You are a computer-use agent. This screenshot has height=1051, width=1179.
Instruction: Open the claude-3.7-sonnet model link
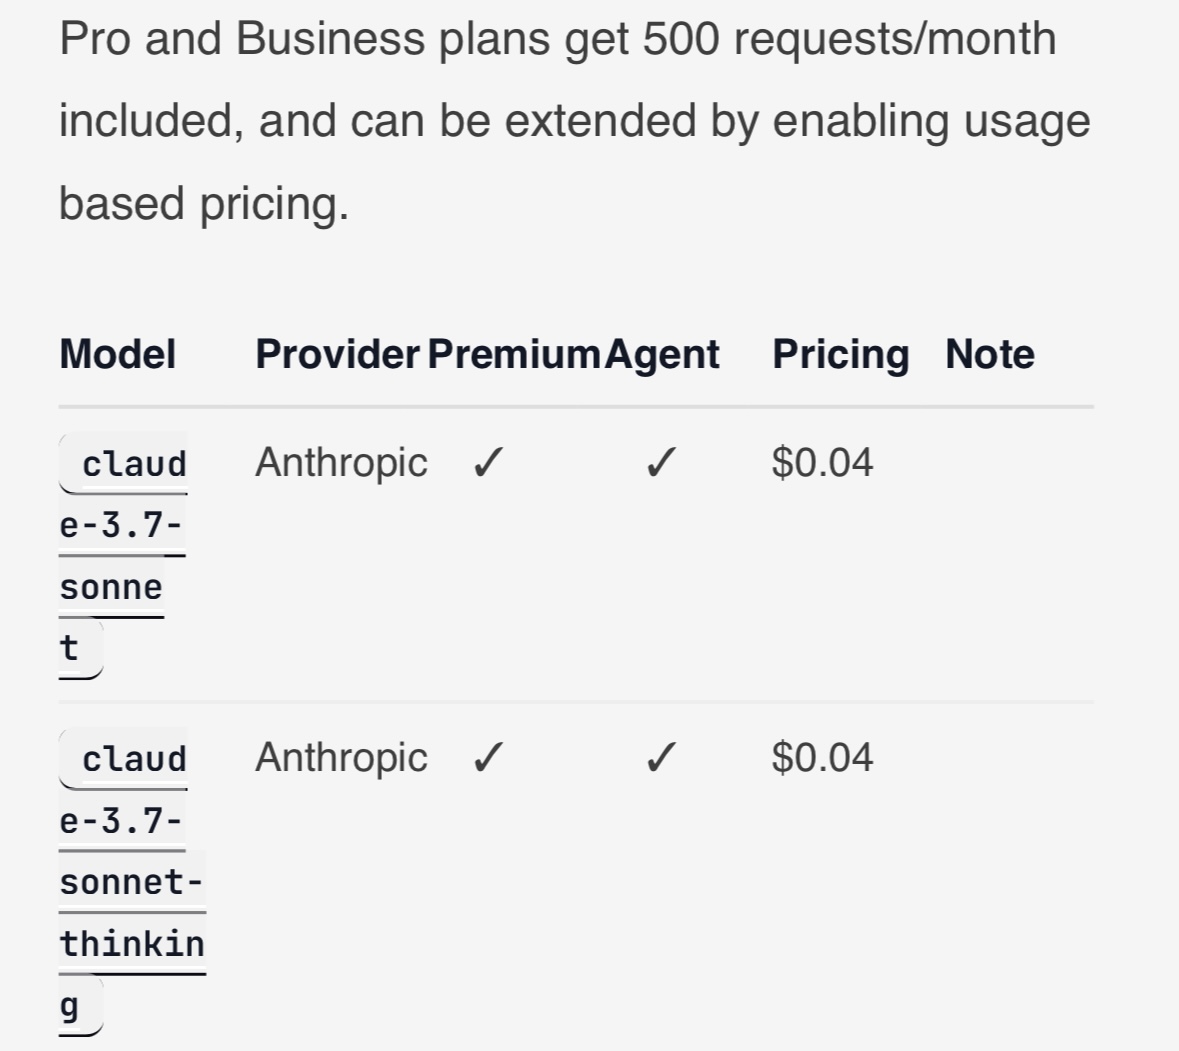tap(123, 556)
